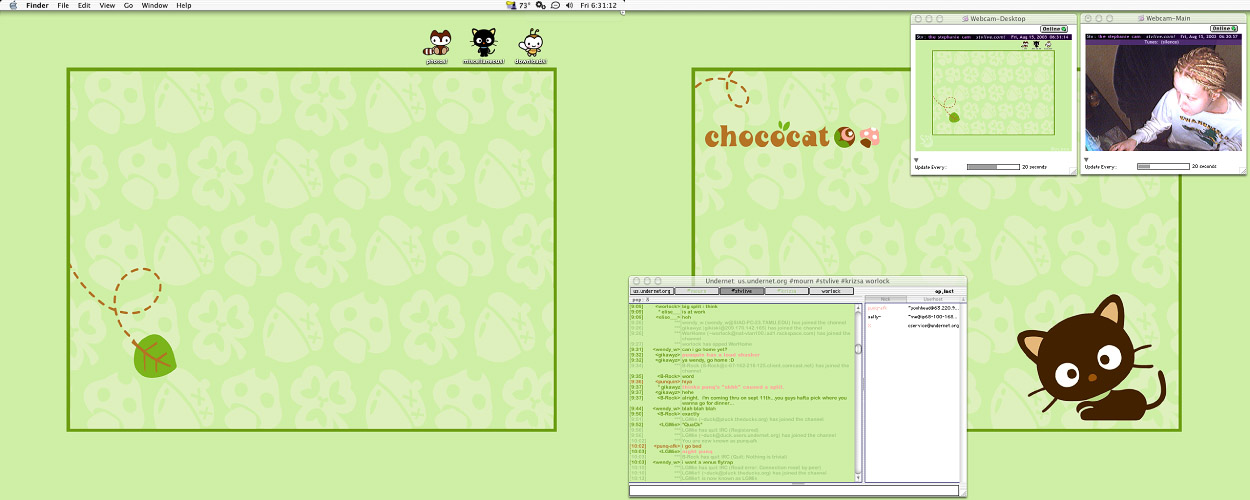Image resolution: width=1250 pixels, height=500 pixels.
Task: Click the Apple menu icon
Action: (x=13, y=5)
